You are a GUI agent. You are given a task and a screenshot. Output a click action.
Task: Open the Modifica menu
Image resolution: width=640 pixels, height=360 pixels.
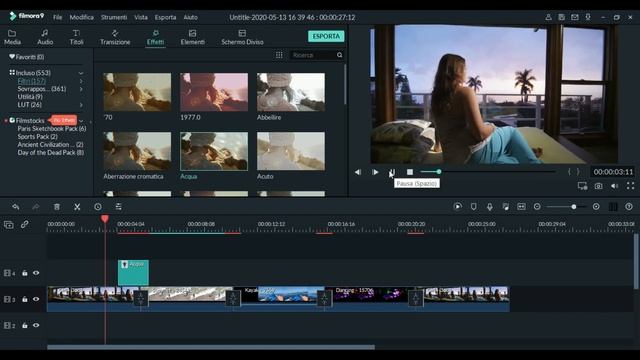[82, 17]
